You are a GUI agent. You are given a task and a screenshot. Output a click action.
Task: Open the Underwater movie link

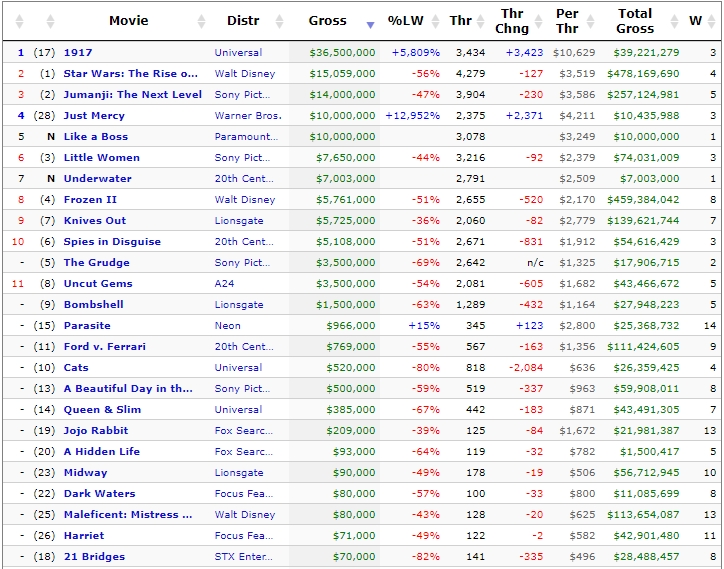97,179
